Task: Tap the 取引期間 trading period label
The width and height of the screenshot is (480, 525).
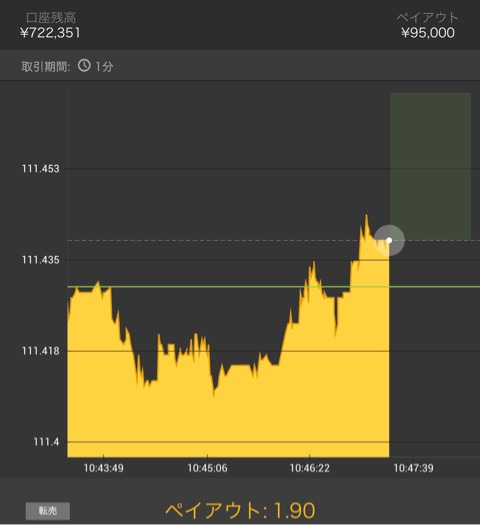Action: coord(46,66)
